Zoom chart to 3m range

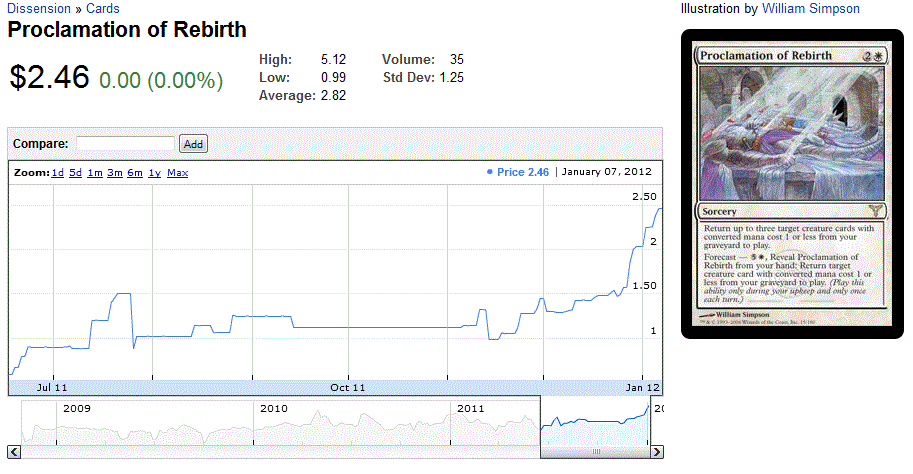click(115, 173)
